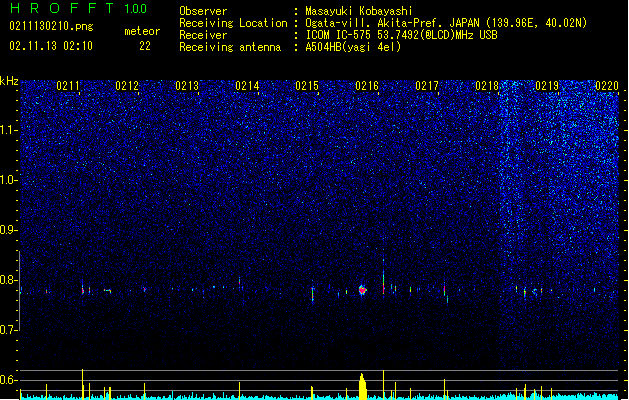The image size is (629, 400).
Task: Click the 0218 time marker
Action: coord(487,86)
